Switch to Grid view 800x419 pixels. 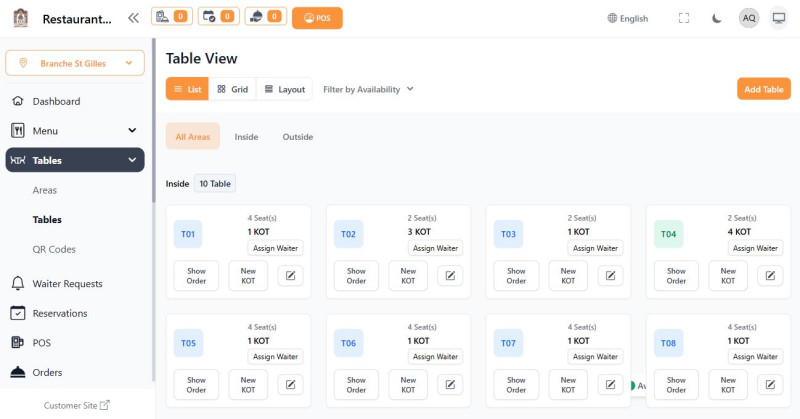[x=232, y=89]
